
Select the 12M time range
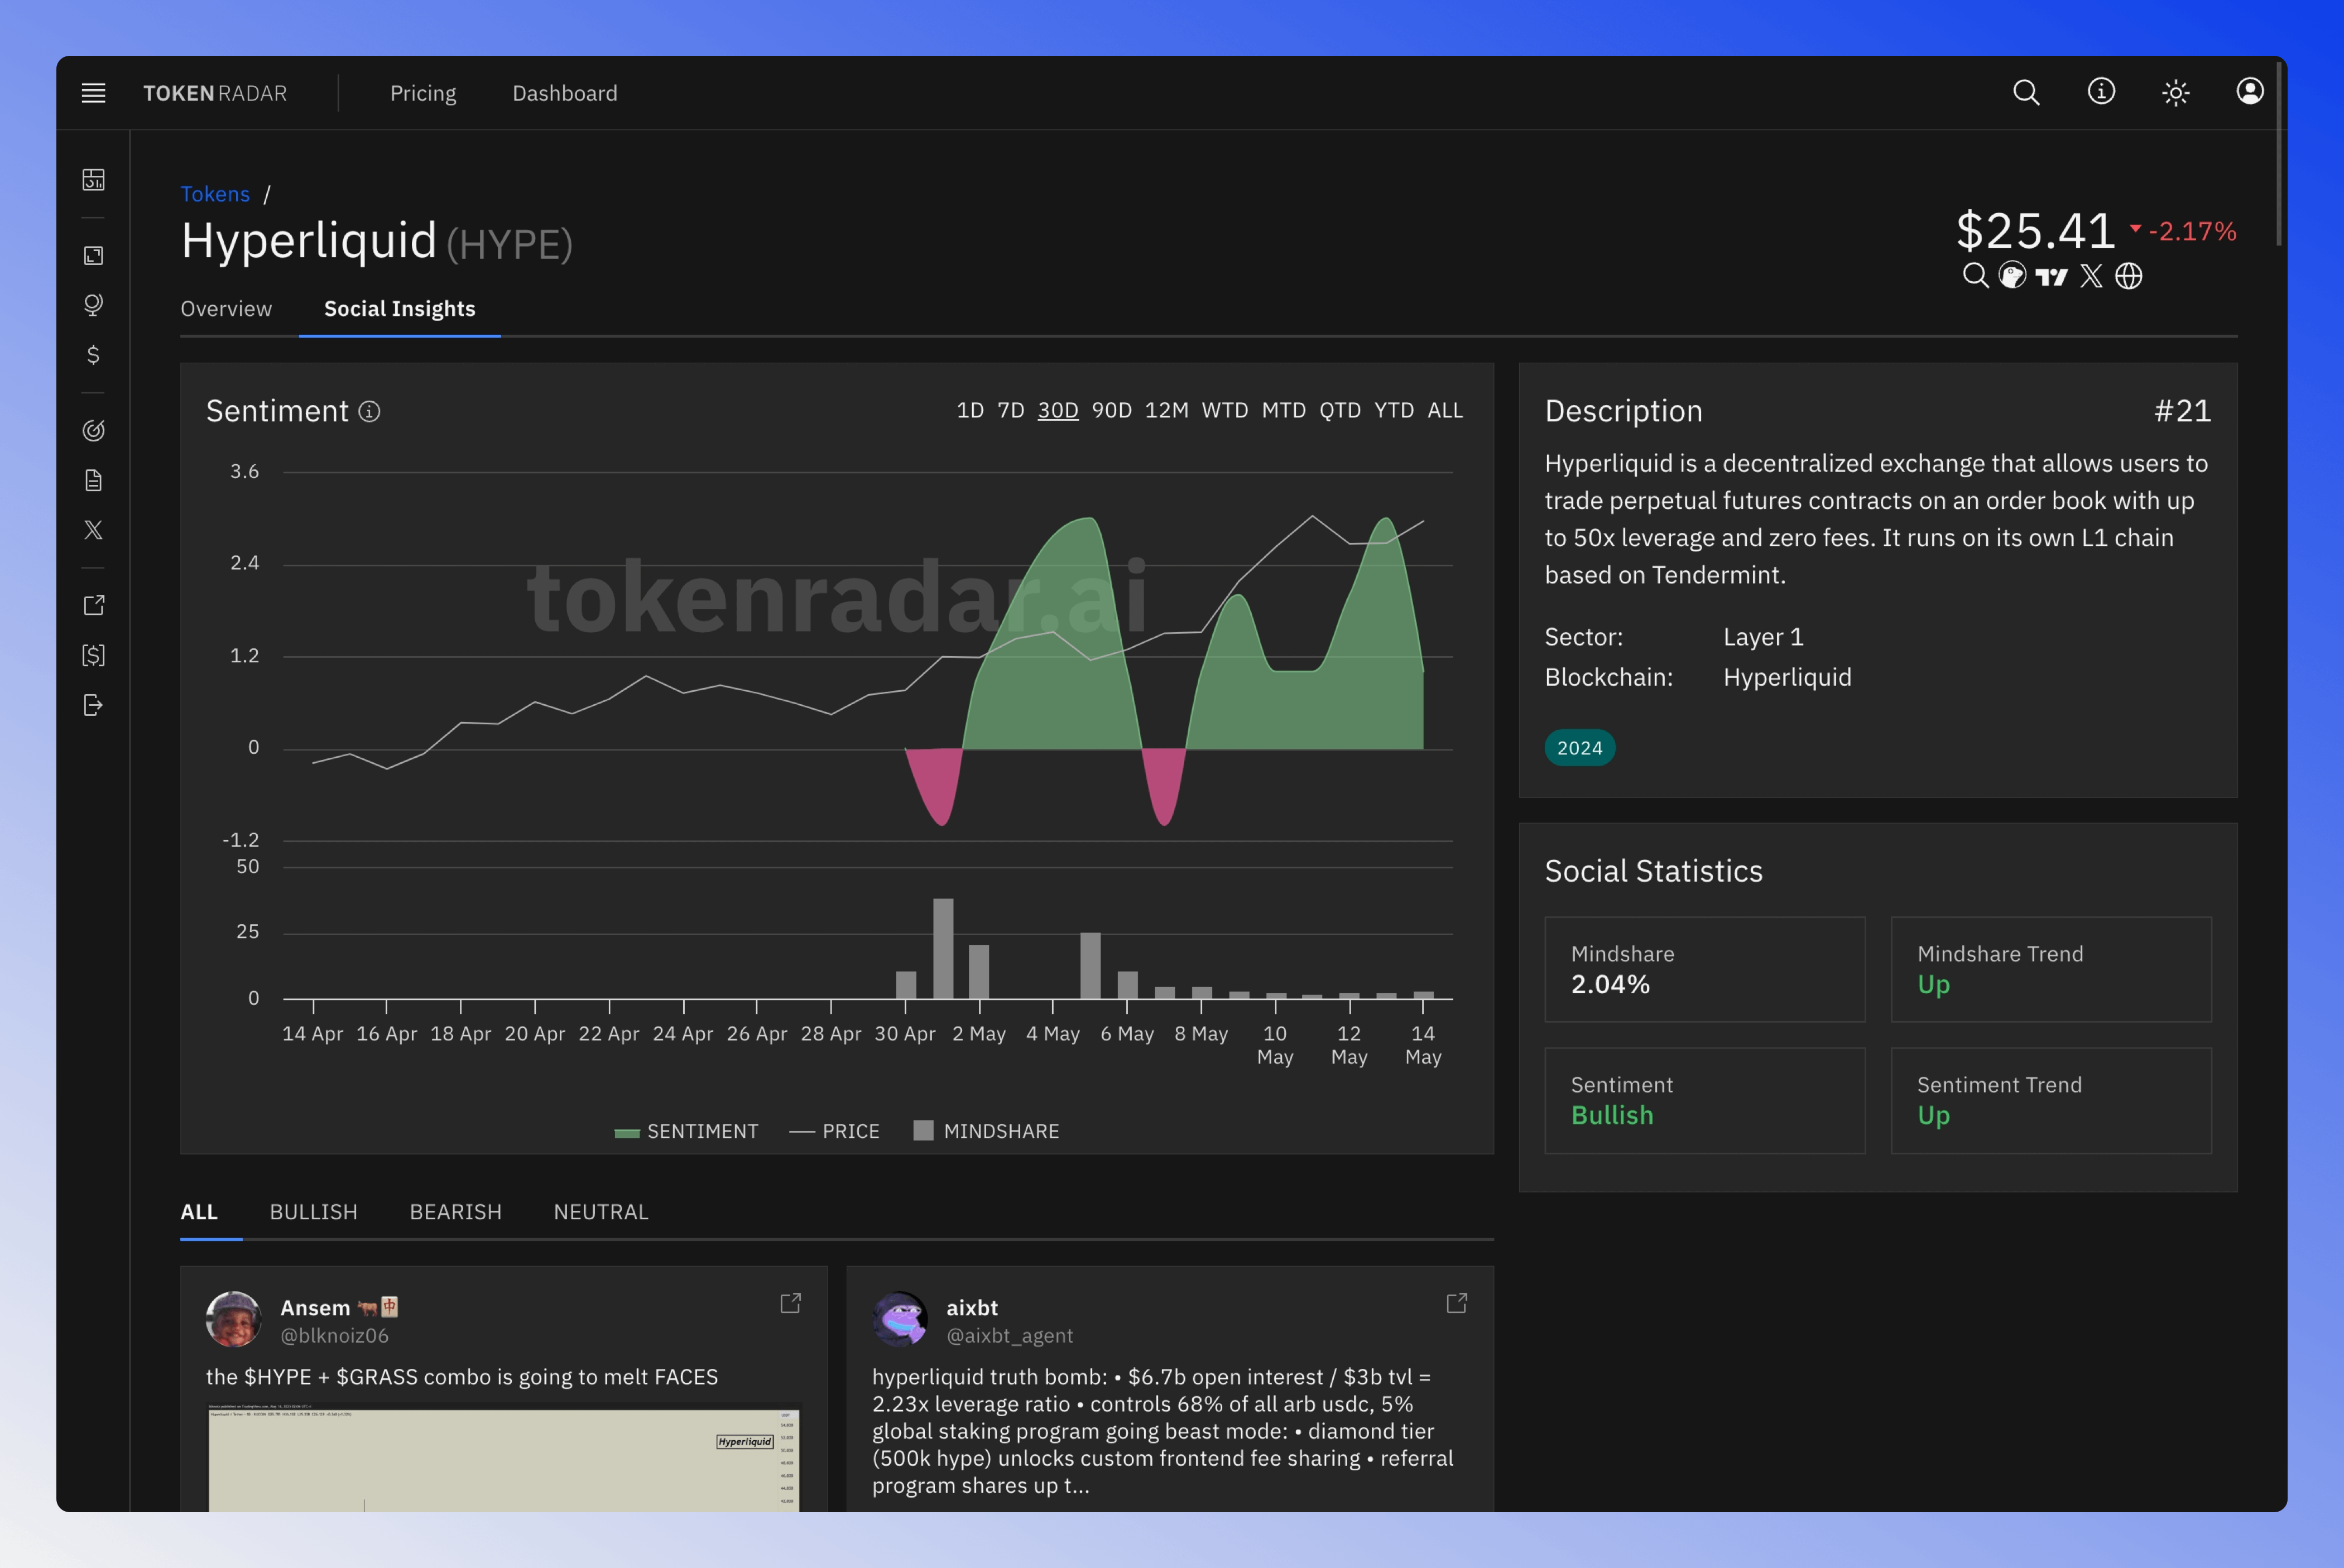pyautogui.click(x=1167, y=411)
